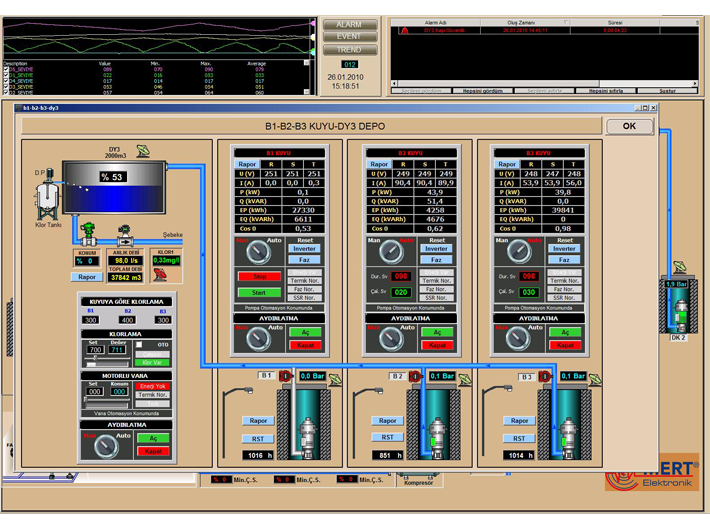
Task: Click the alarm list horizontal scrollbar
Action: click(x=544, y=83)
